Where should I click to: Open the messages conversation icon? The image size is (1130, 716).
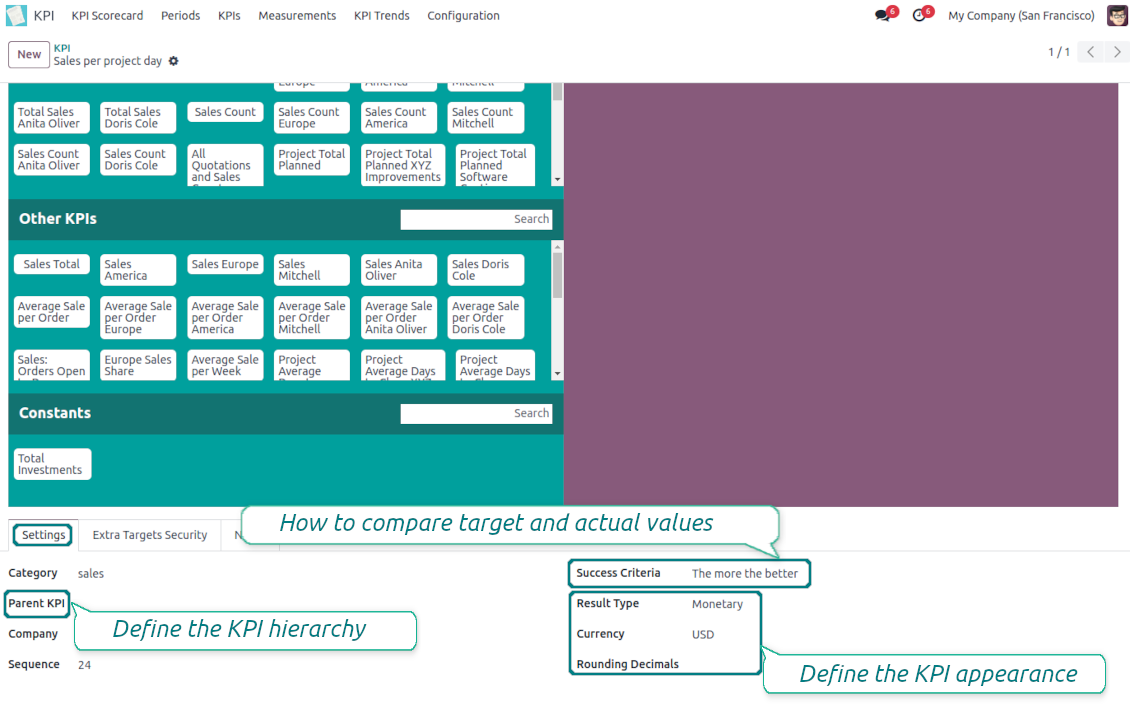[882, 15]
